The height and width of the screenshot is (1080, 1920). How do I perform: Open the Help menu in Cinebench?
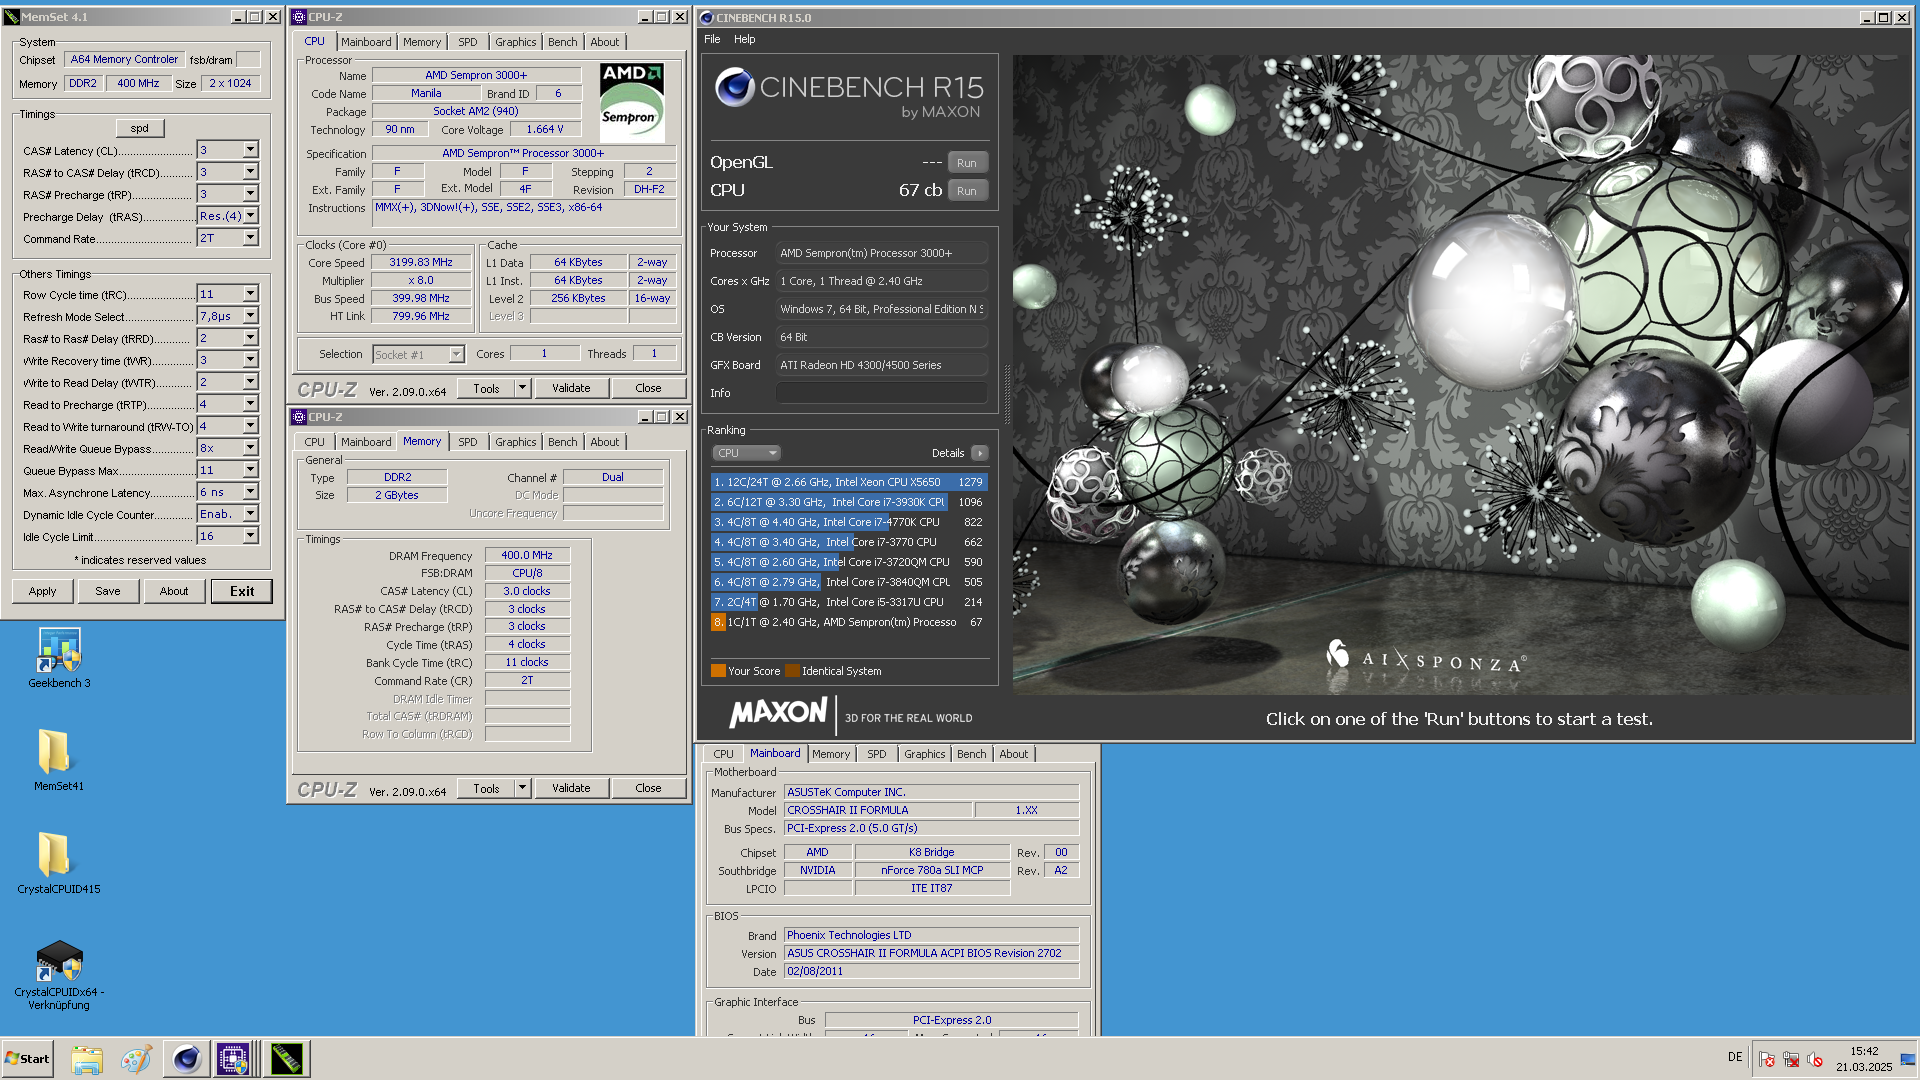point(744,39)
